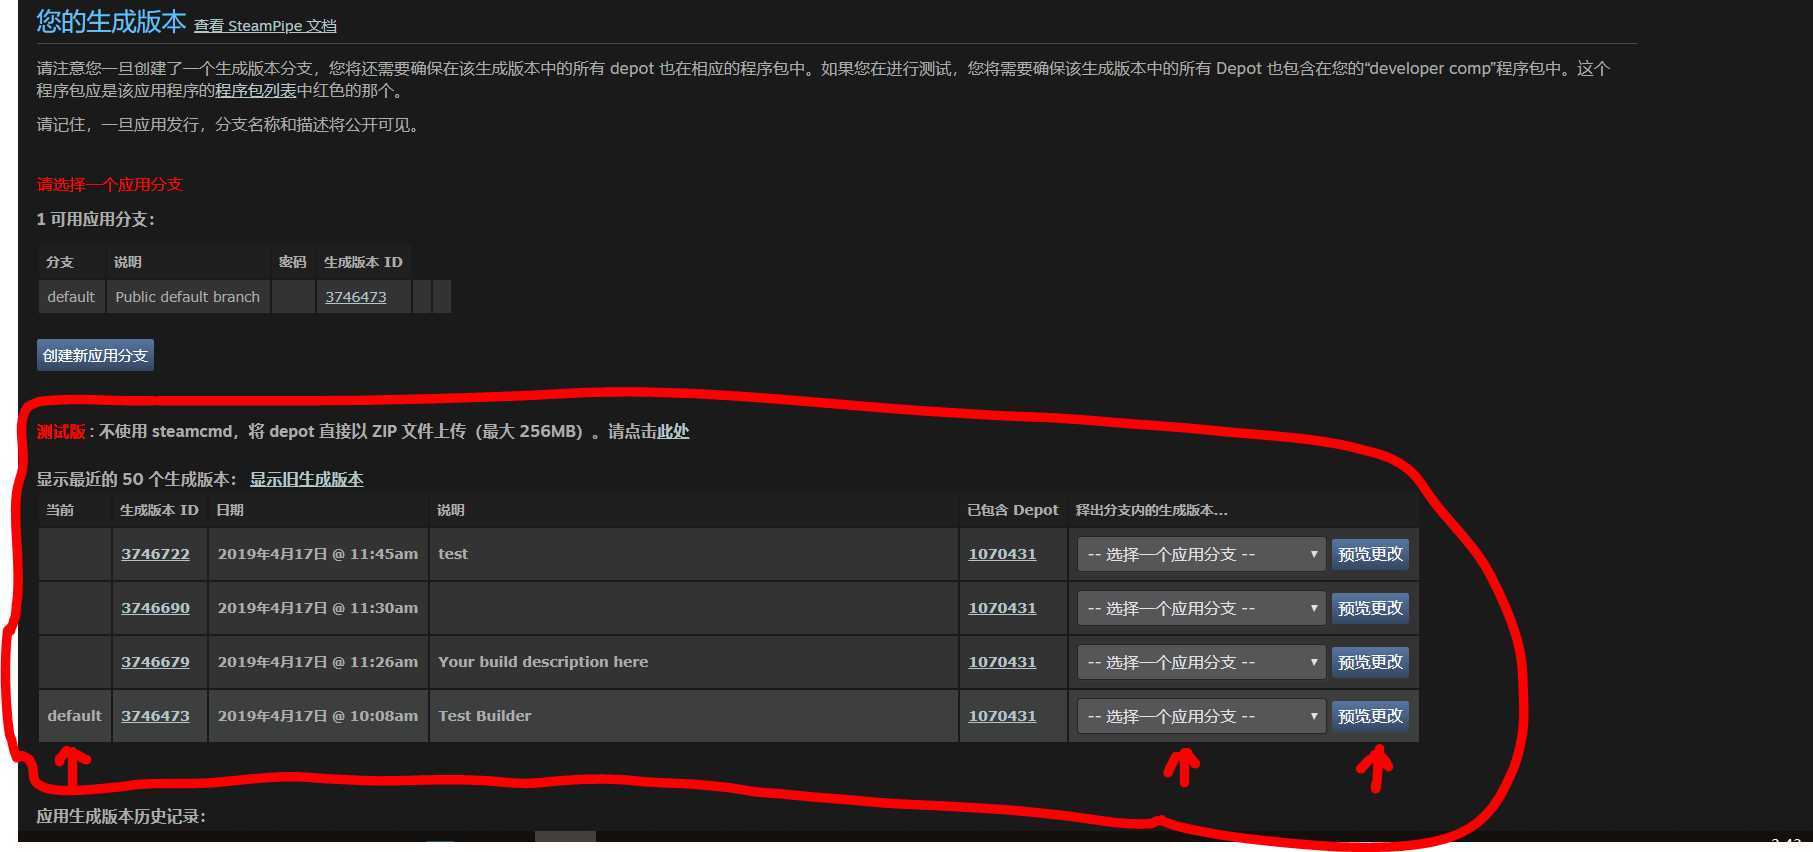Click the 创建新应用分支 button
The width and height of the screenshot is (1813, 852).
coord(95,355)
